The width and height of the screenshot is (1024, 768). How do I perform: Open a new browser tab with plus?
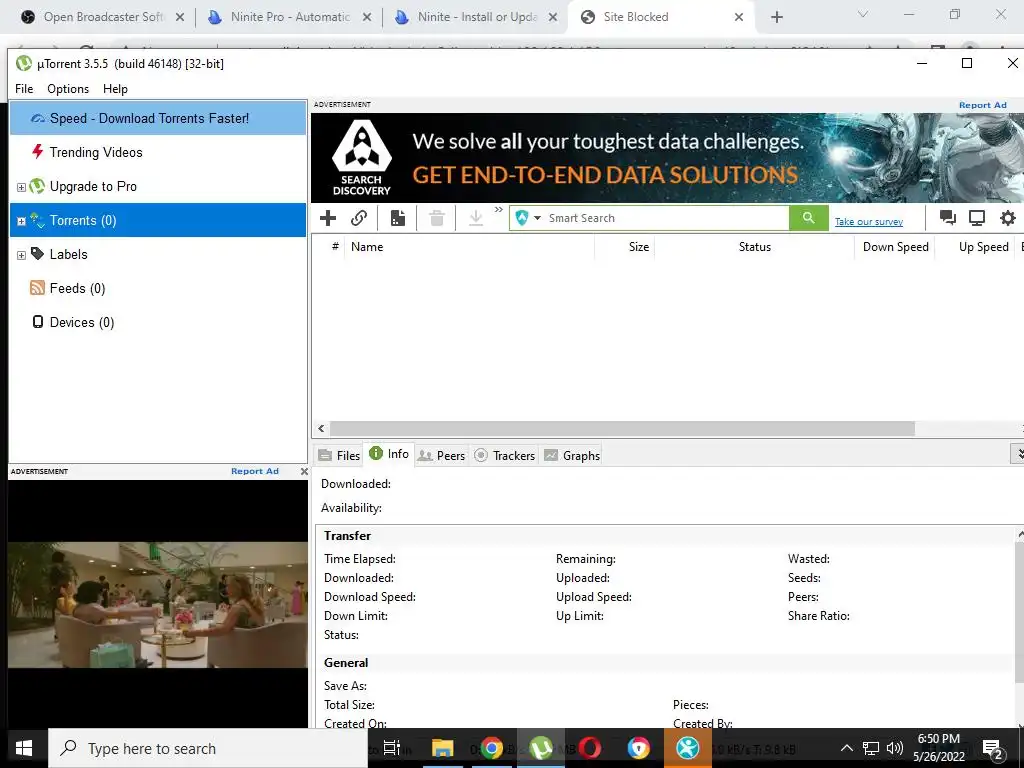[x=776, y=17]
